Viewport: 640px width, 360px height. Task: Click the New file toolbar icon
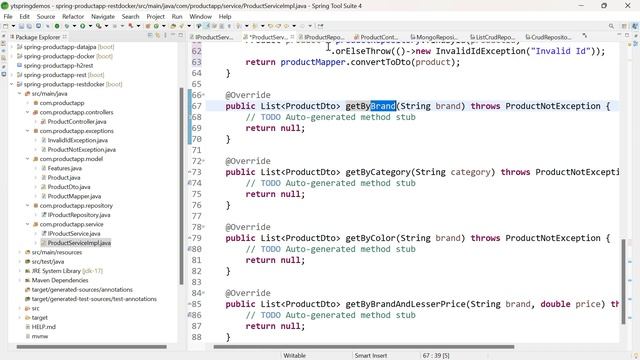pos(6,26)
